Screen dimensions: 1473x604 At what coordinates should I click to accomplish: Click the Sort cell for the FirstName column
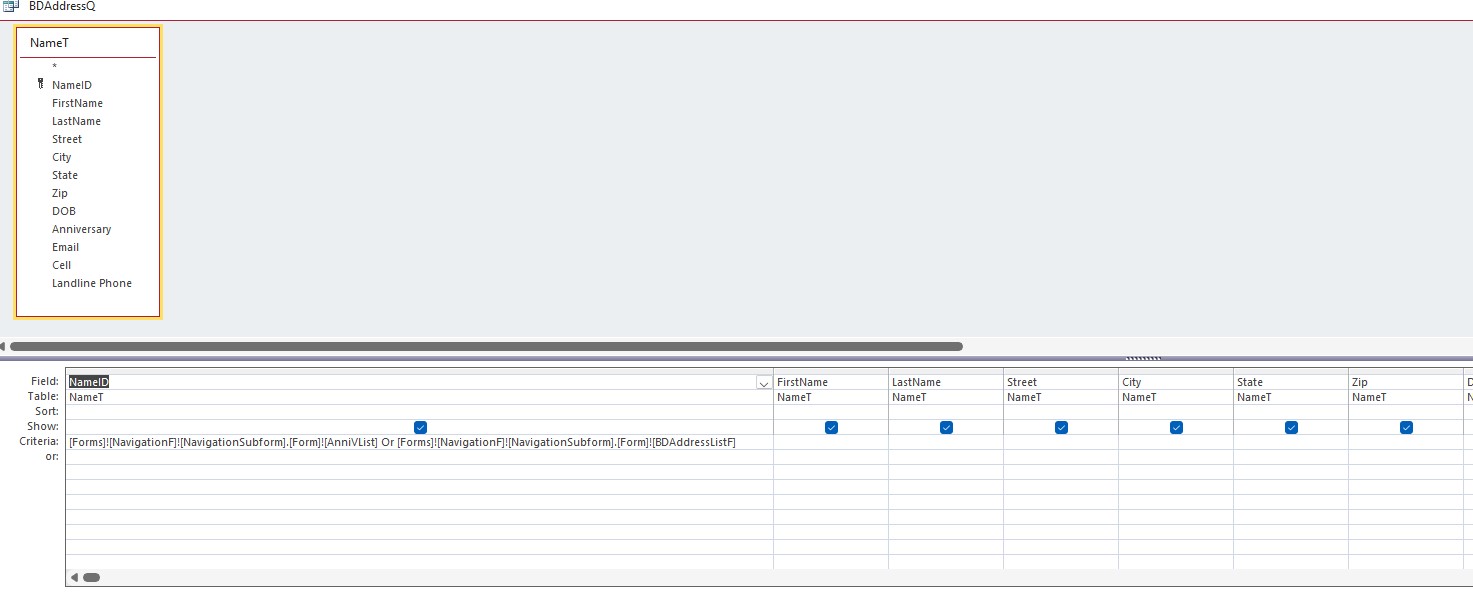coord(830,412)
